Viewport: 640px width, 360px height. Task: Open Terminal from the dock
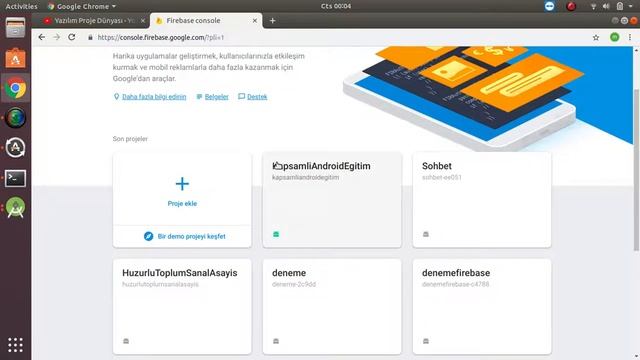point(16,178)
